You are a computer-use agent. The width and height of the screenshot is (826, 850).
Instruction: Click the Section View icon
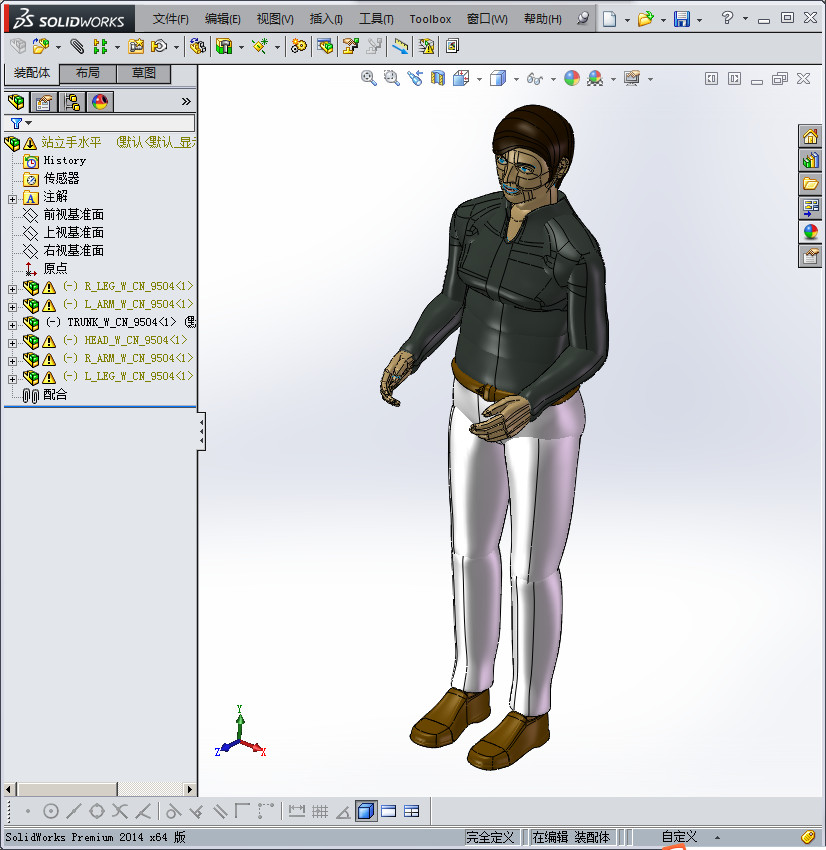pyautogui.click(x=438, y=79)
